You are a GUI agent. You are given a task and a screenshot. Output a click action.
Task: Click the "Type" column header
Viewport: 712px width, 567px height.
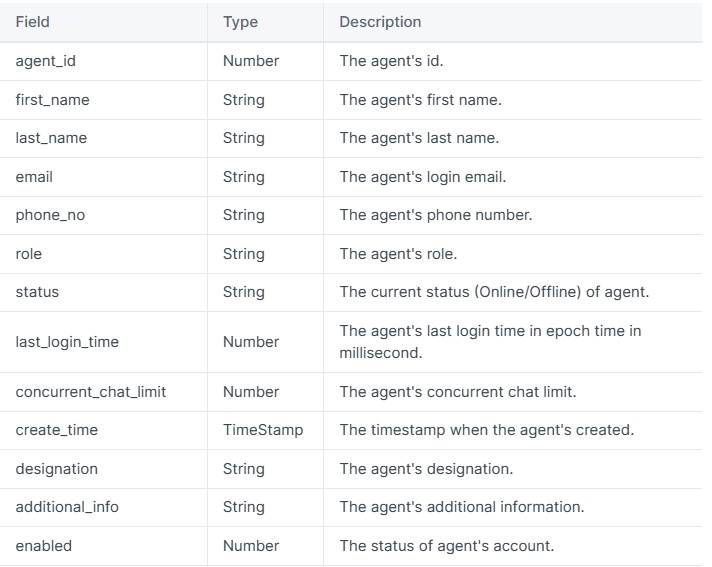(x=240, y=22)
